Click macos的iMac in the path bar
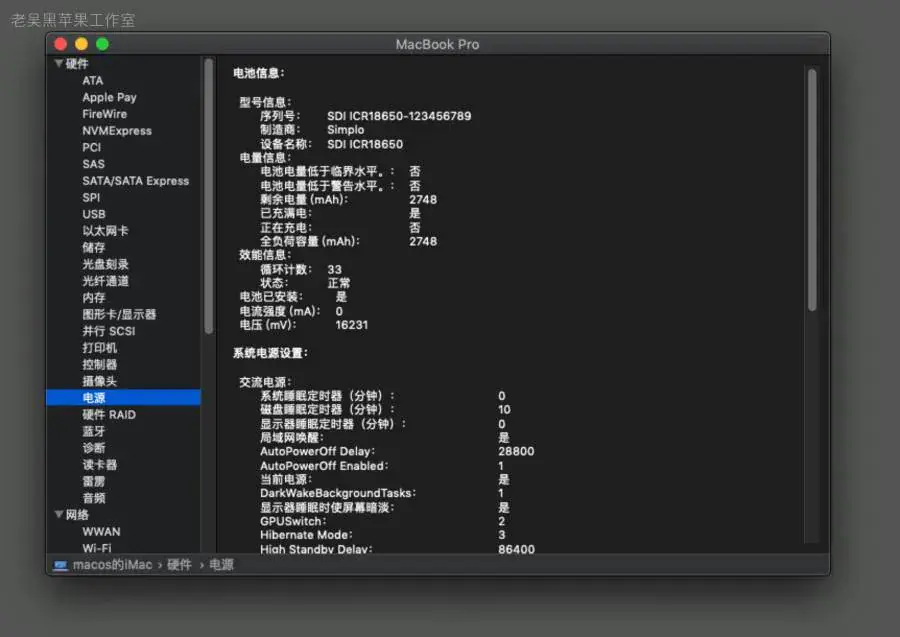The width and height of the screenshot is (900, 637). click(x=112, y=565)
